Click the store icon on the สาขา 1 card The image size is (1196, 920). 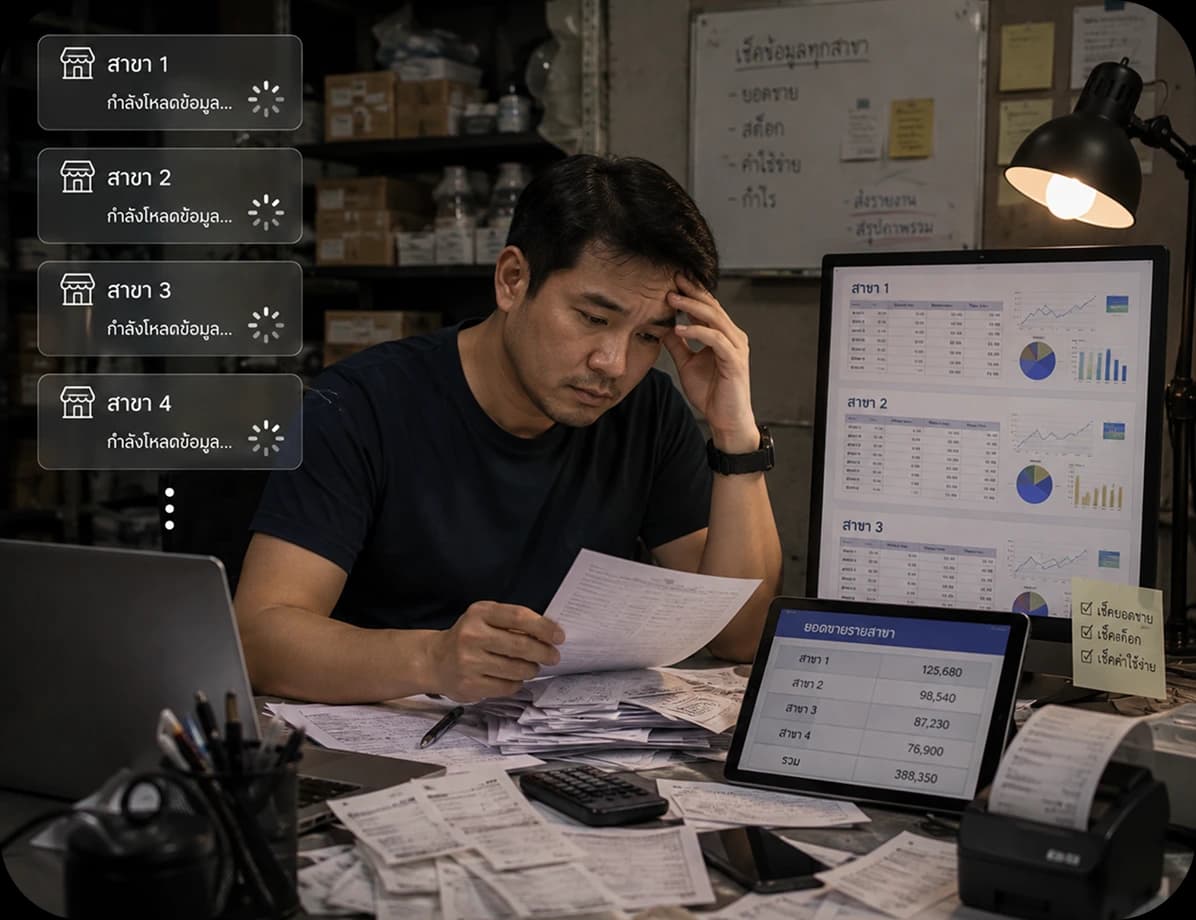(78, 63)
